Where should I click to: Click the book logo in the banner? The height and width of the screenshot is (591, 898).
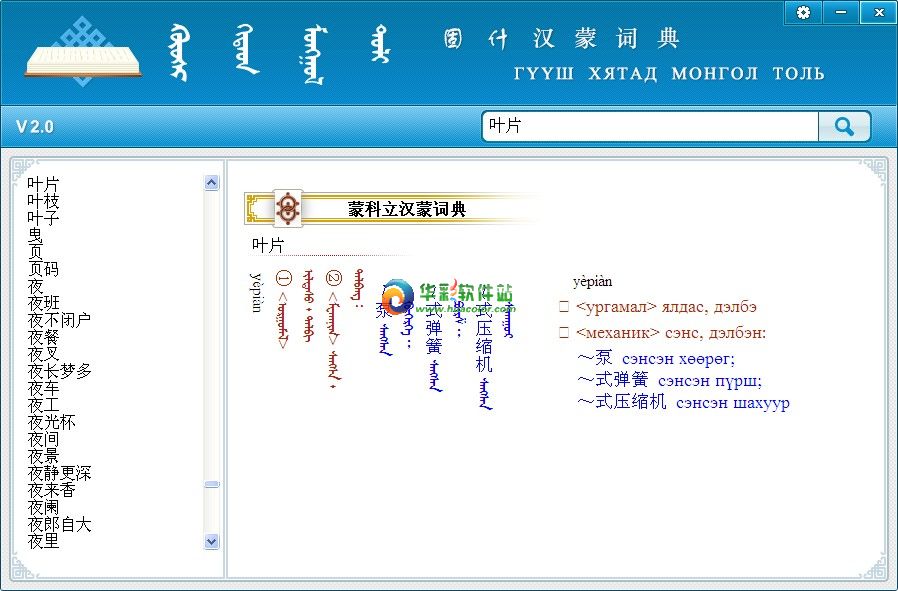(x=83, y=52)
